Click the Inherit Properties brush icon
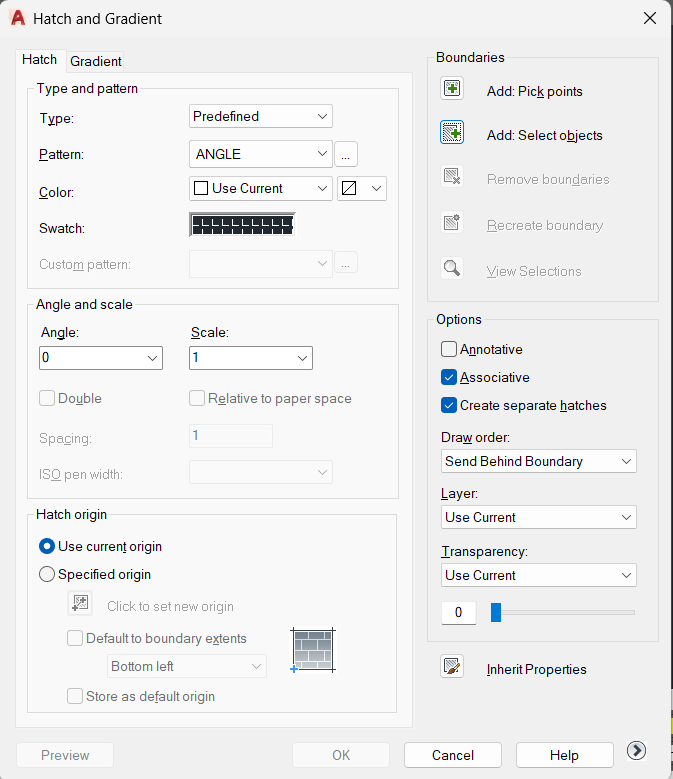The width and height of the screenshot is (673, 779). (x=451, y=667)
